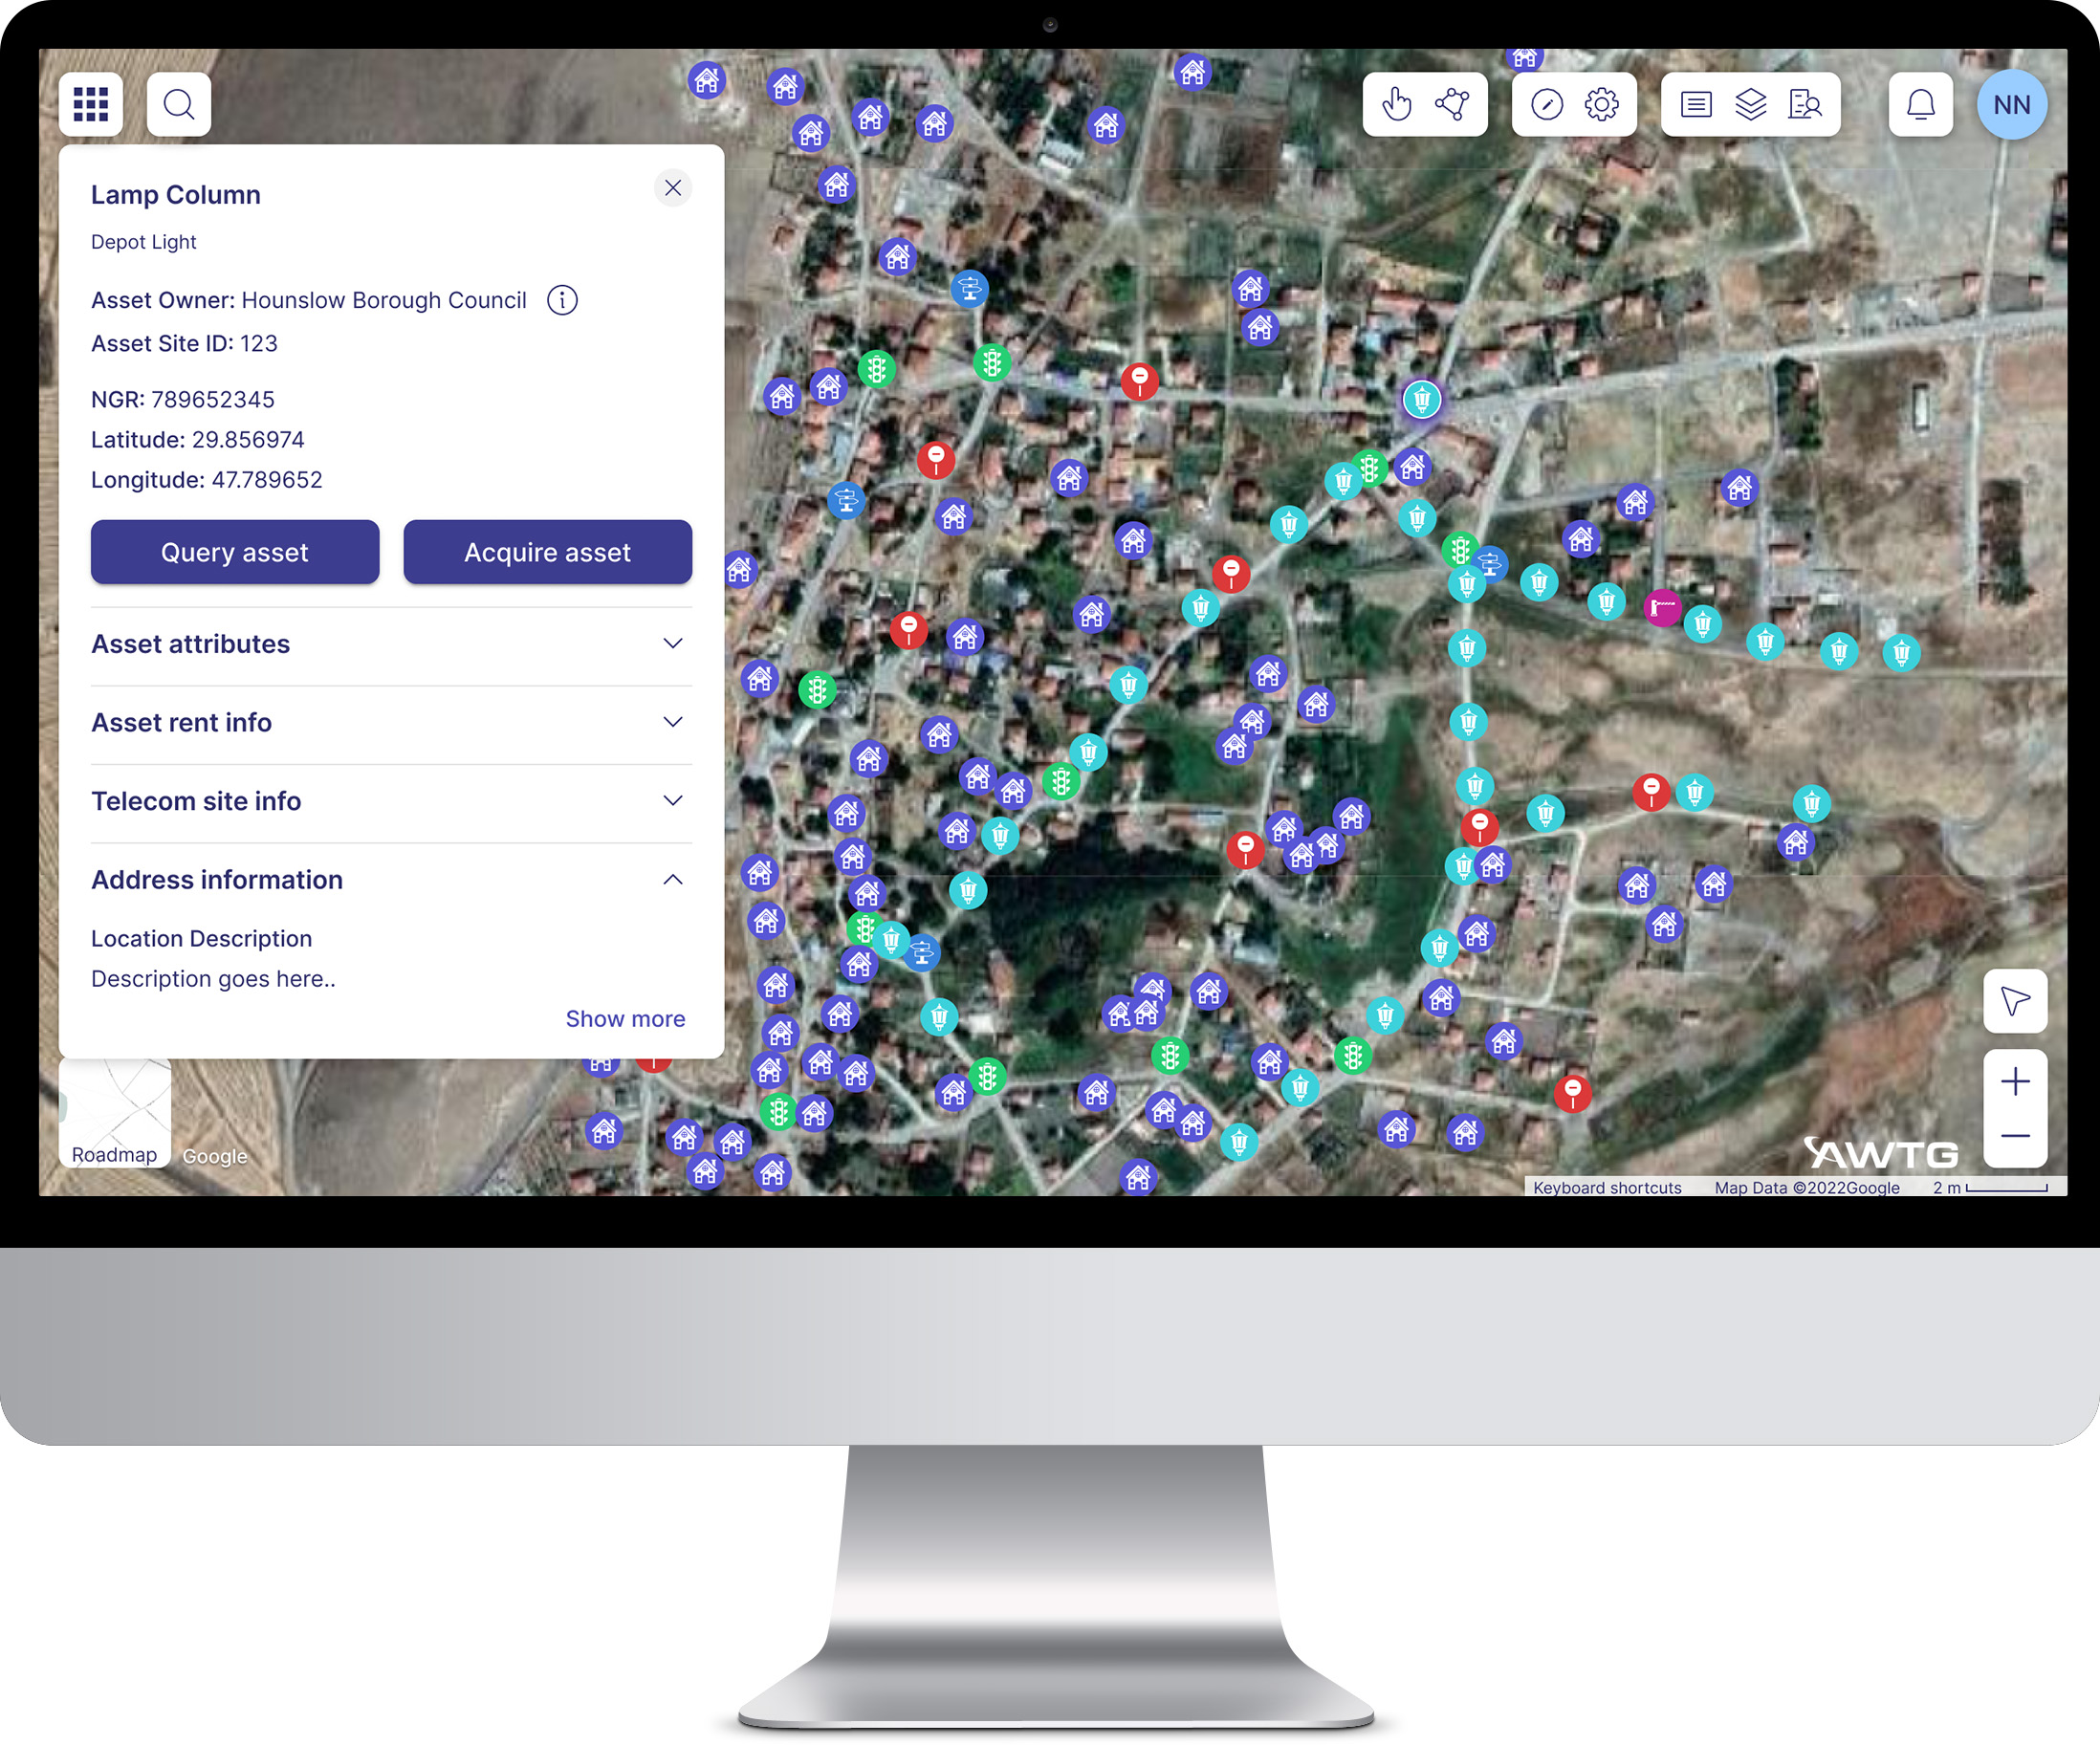Click Asset Site ID: 123
The image size is (2100, 1745).
184,344
